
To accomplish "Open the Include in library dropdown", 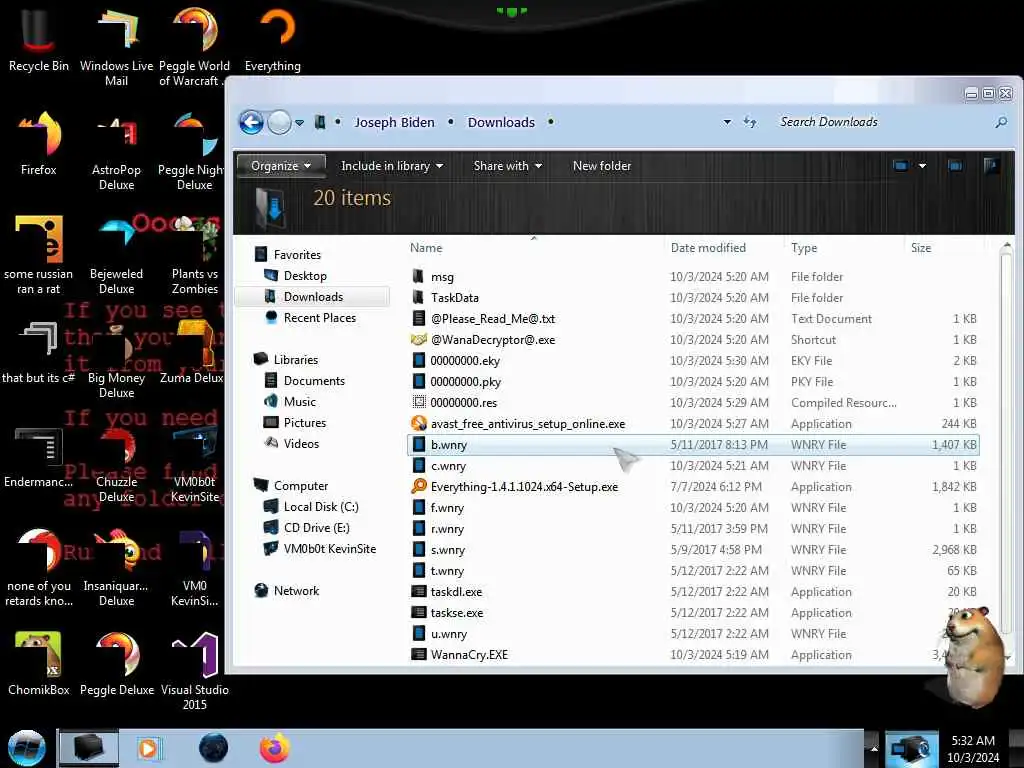I will click(x=392, y=166).
